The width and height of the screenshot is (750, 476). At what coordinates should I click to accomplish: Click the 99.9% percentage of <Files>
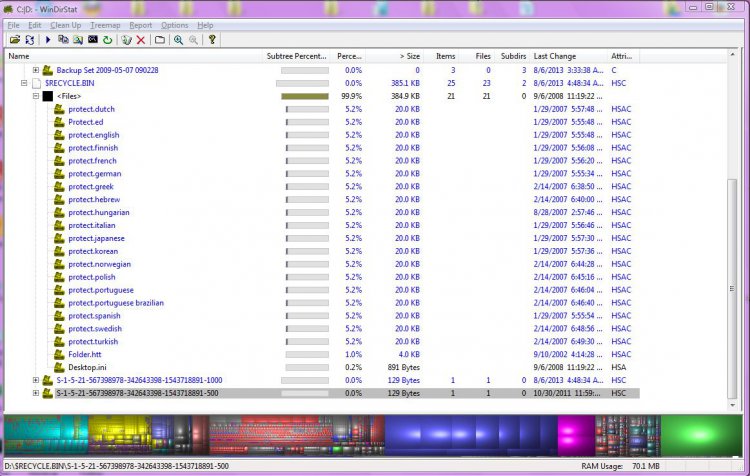[x=352, y=96]
